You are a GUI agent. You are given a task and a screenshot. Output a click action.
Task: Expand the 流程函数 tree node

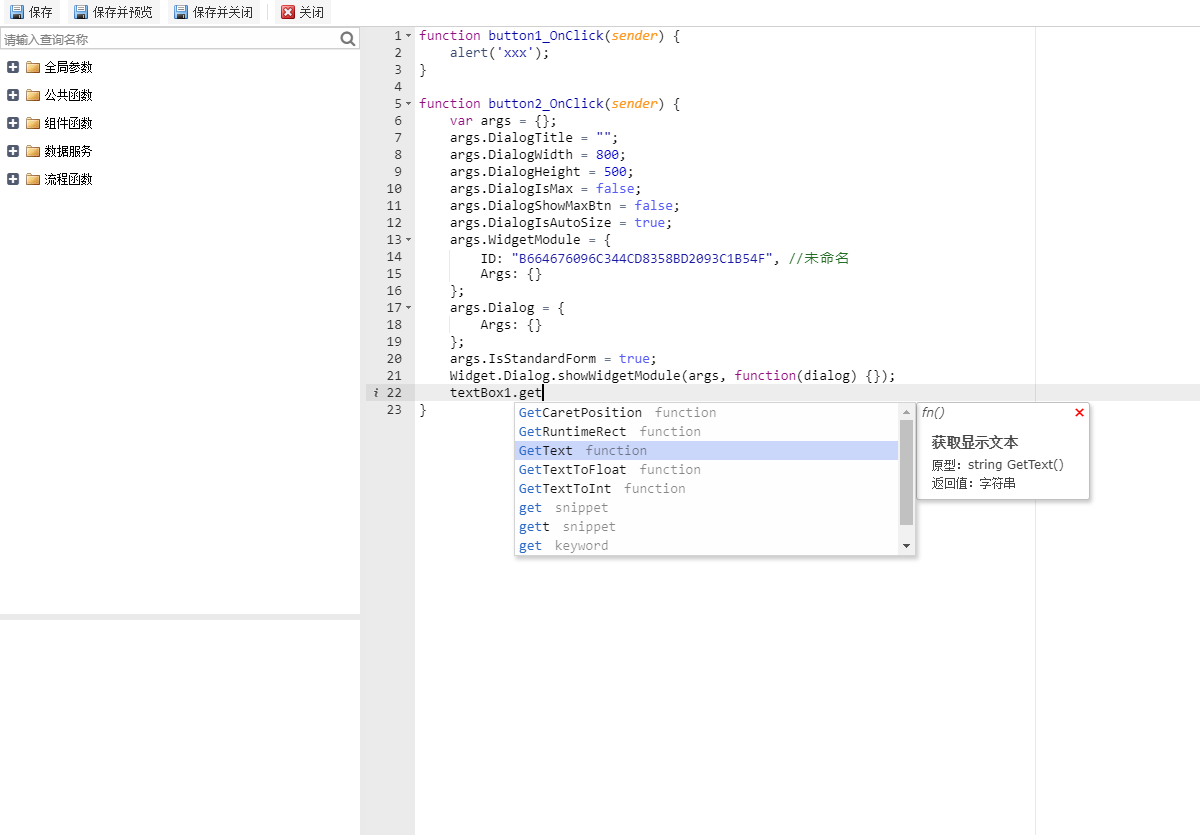[x=13, y=179]
